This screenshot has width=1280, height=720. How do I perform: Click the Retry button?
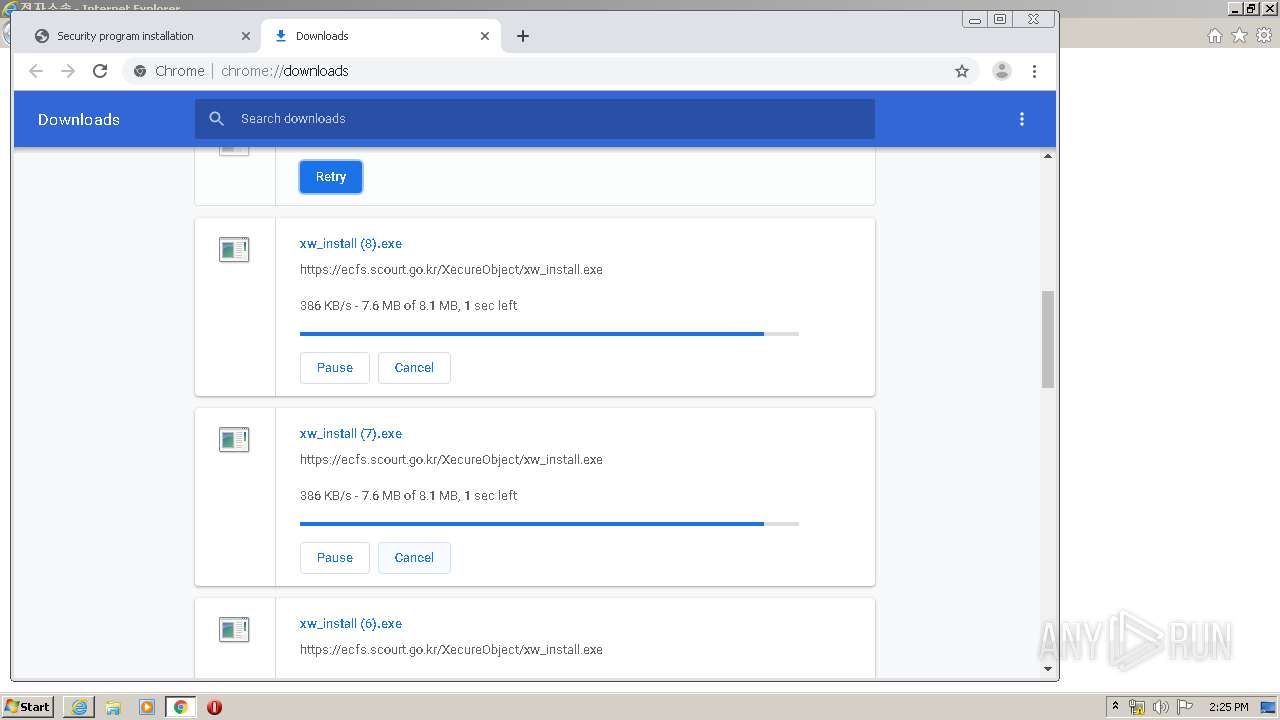point(331,177)
